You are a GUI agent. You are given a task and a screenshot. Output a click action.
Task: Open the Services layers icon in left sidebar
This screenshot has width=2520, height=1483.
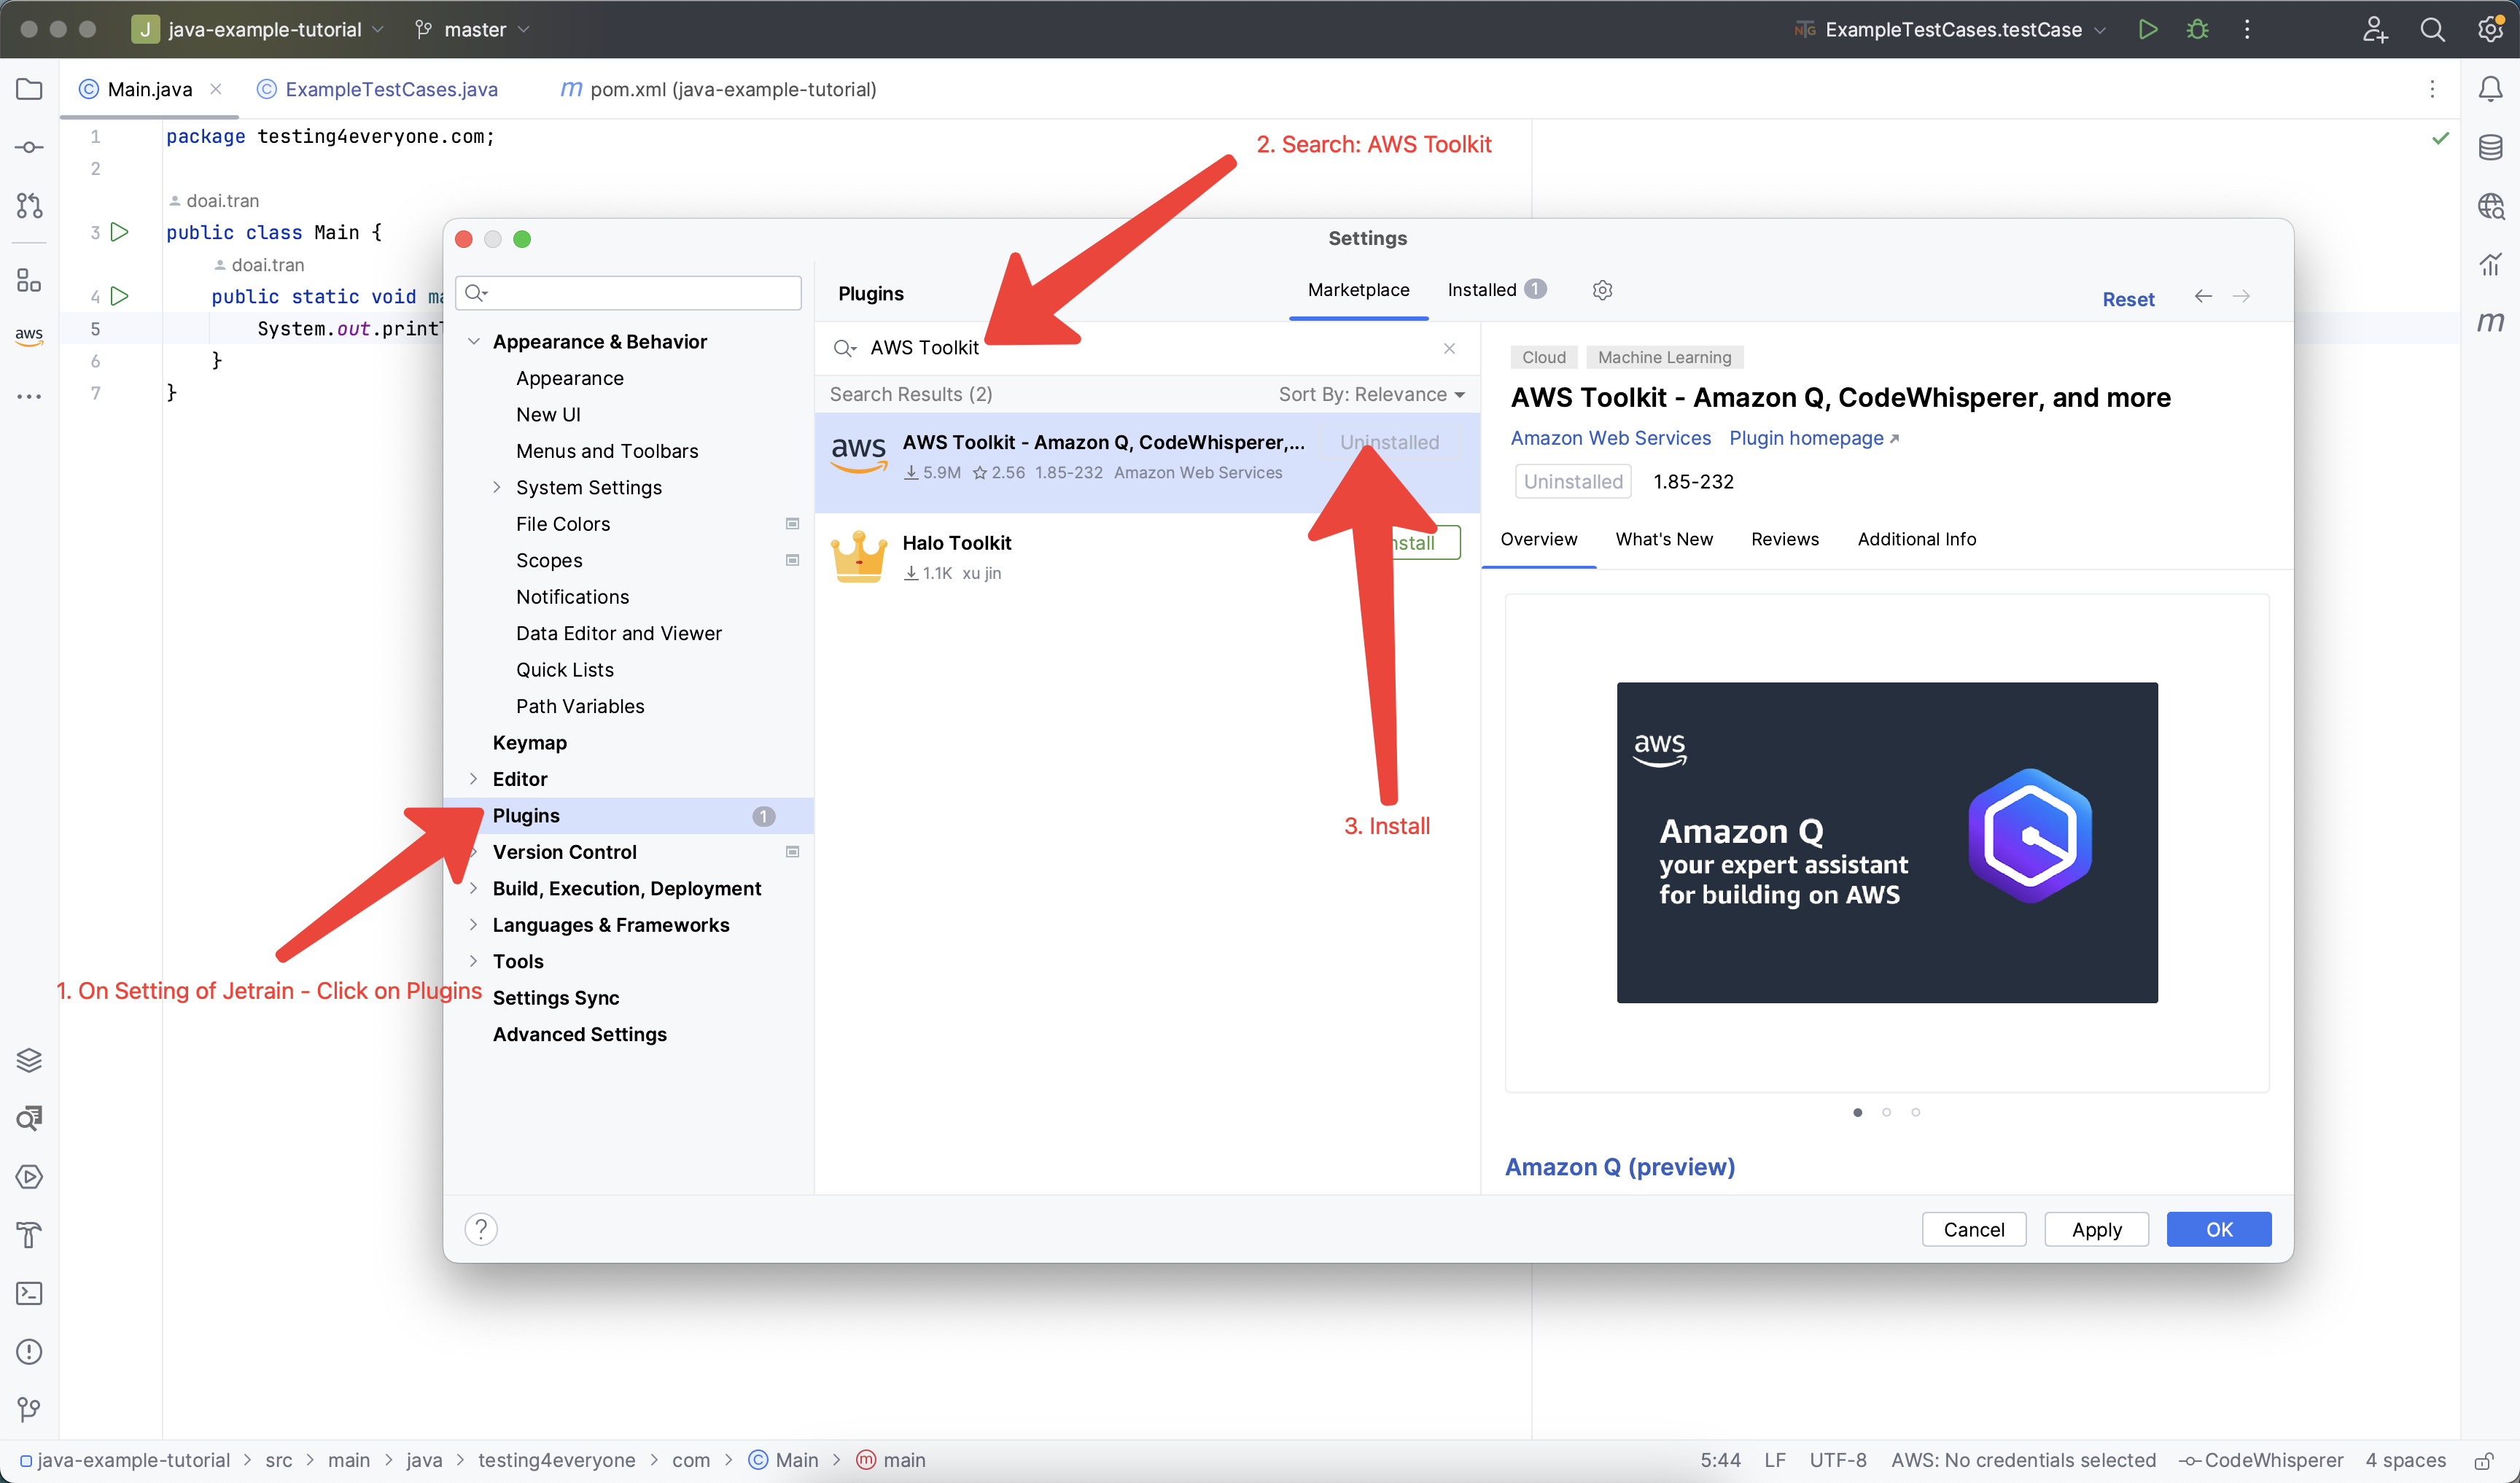pyautogui.click(x=29, y=1060)
